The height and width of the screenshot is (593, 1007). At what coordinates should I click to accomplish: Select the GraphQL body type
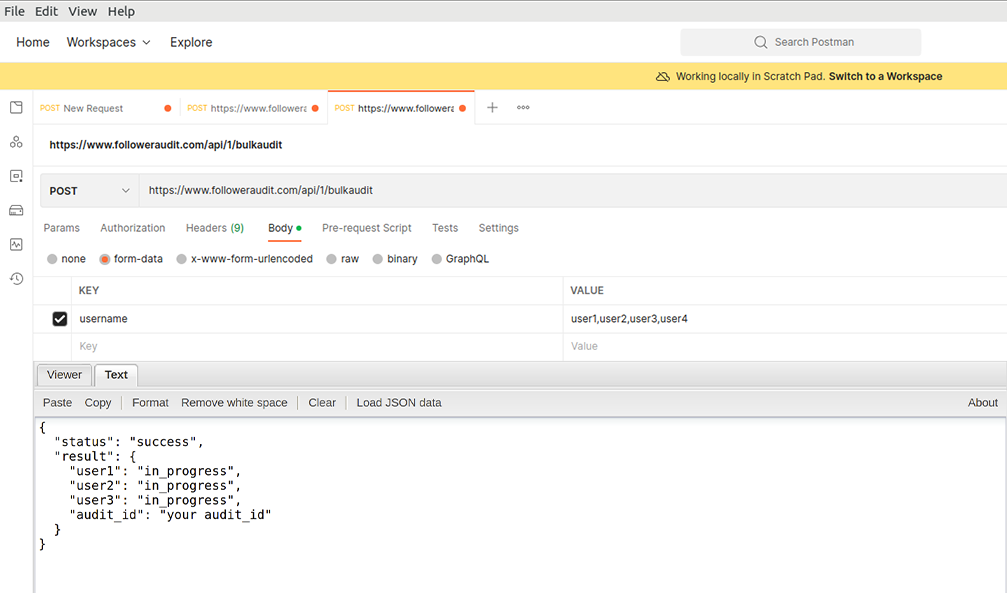coord(437,259)
